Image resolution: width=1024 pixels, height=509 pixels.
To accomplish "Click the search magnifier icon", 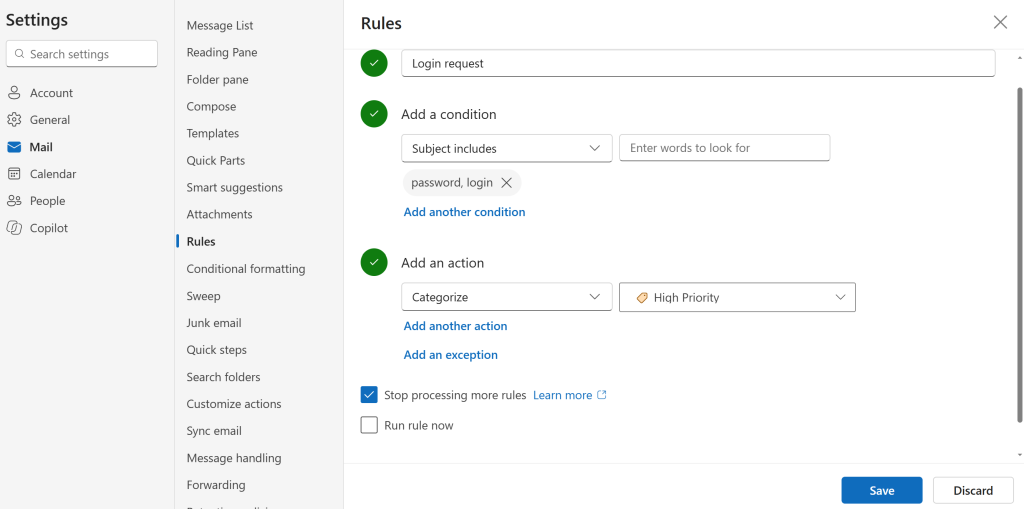I will pos(20,54).
